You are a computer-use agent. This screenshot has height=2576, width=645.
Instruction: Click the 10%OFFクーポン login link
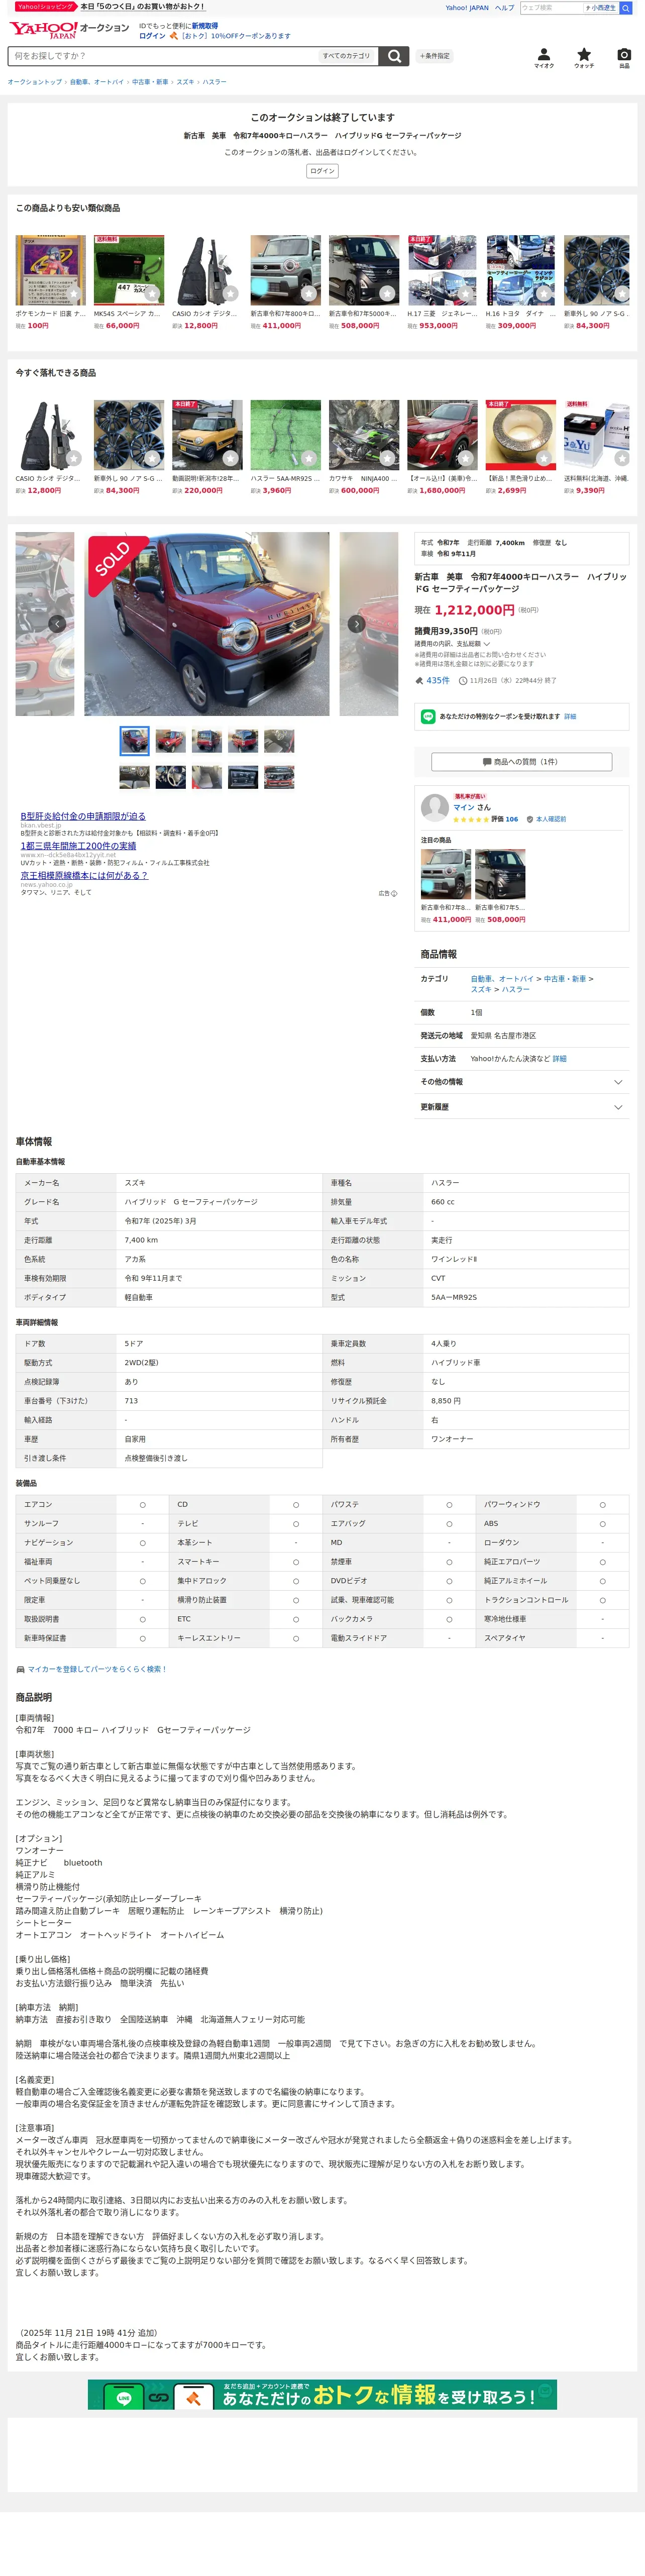(236, 36)
